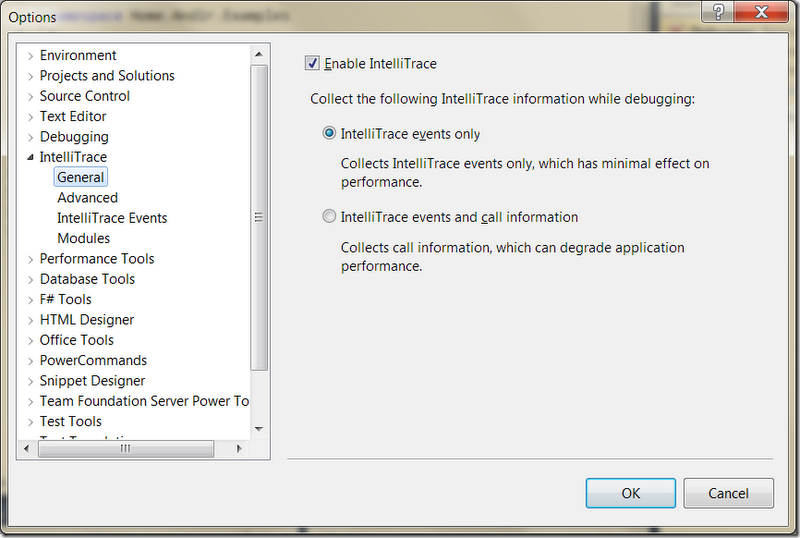Screen dimensions: 800x538
Task: Open the Advanced IntelliTrace page
Action: pos(87,198)
